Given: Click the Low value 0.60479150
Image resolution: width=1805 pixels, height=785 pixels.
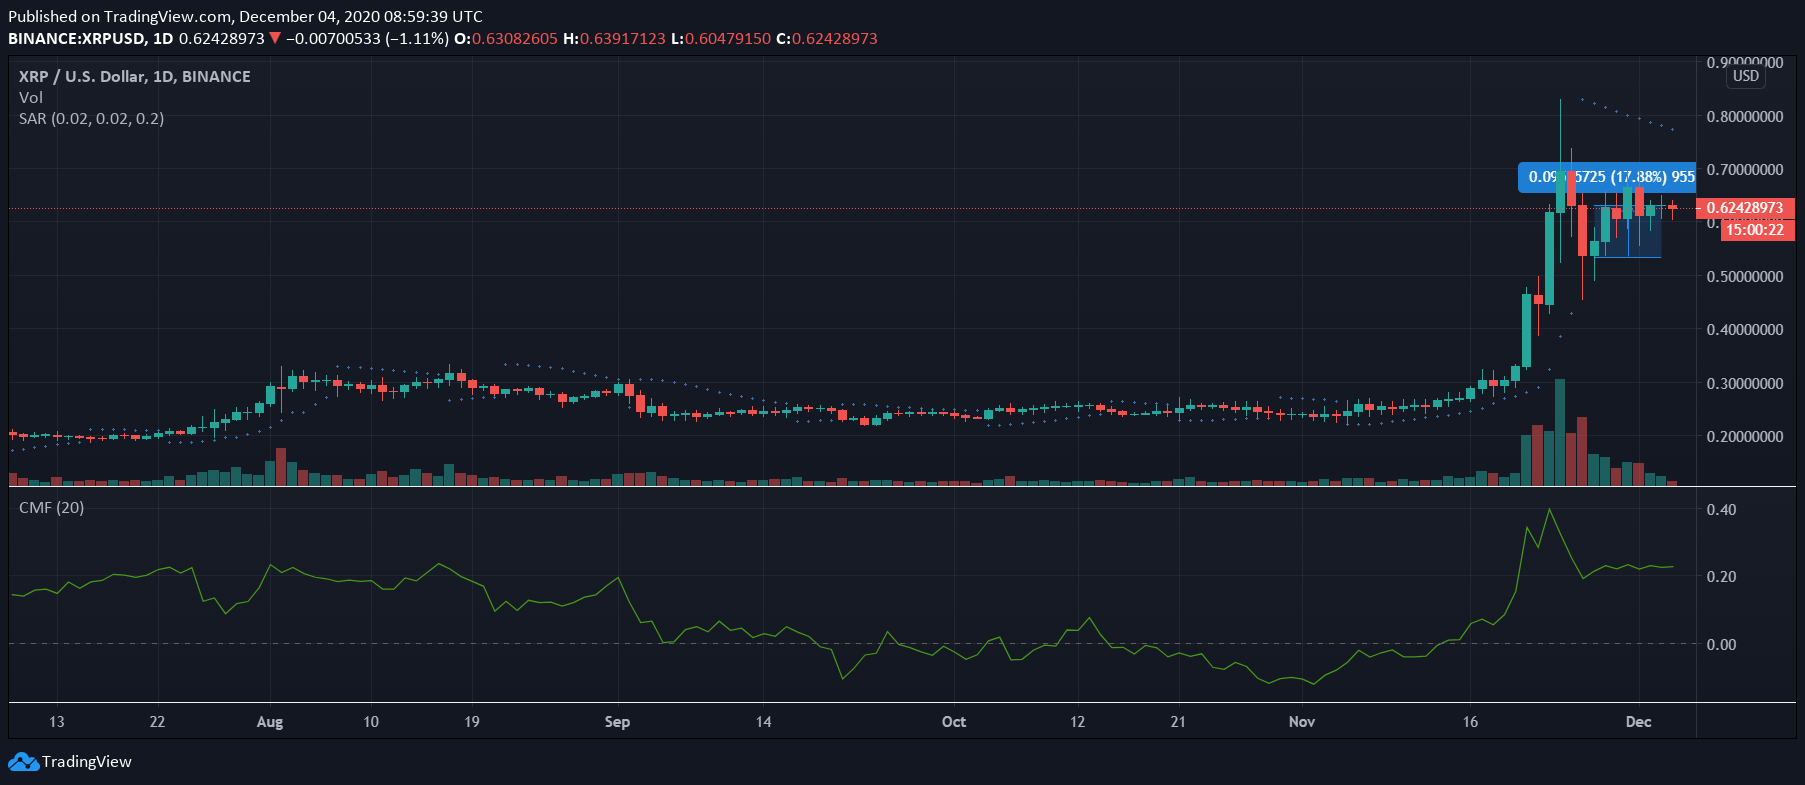Looking at the screenshot, I should click(x=728, y=39).
